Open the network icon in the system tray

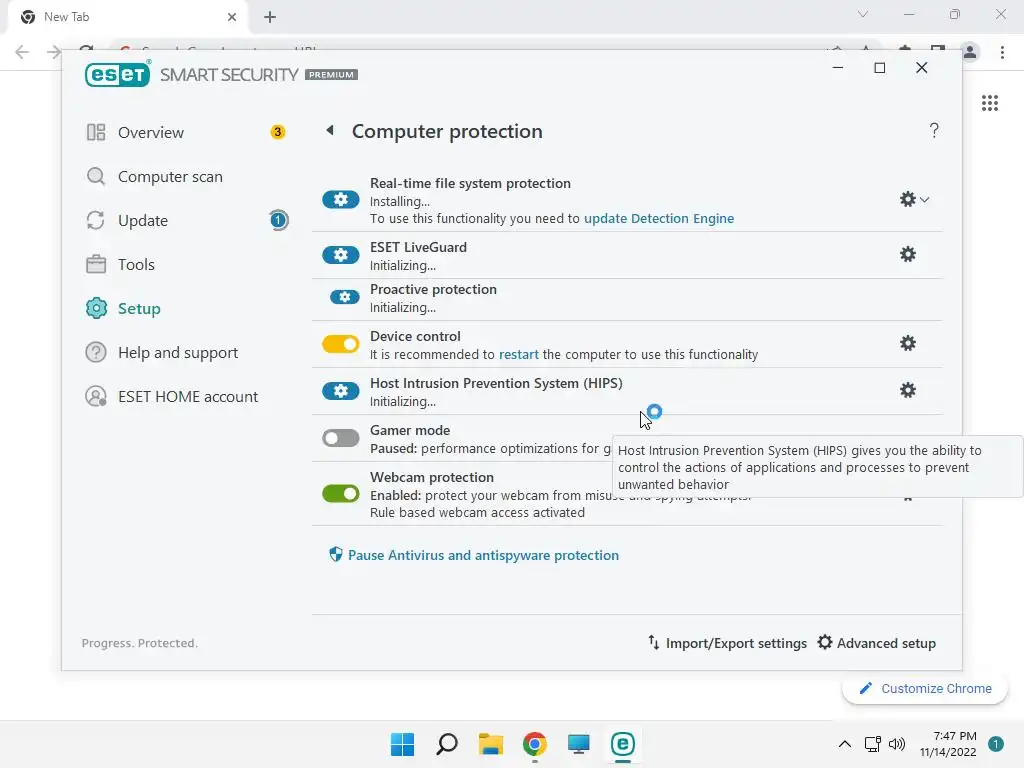(872, 744)
